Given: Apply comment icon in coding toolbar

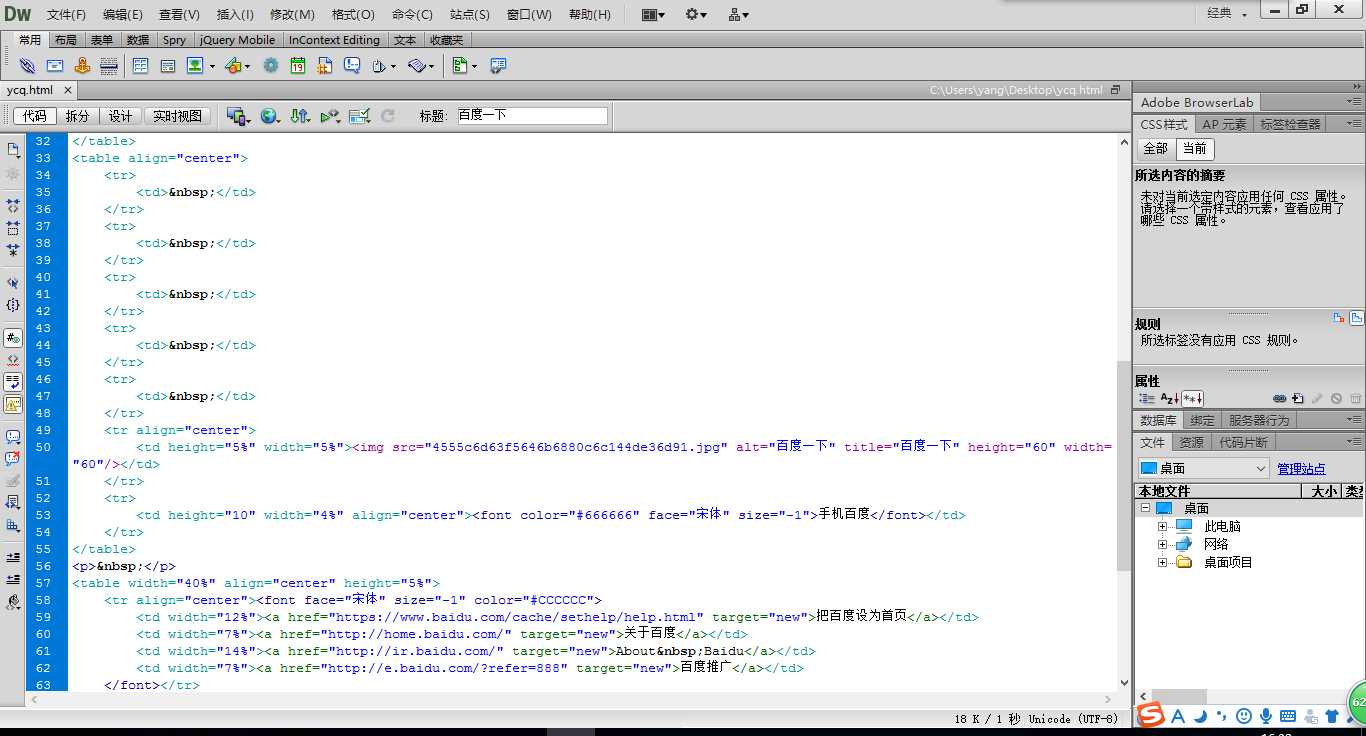Looking at the screenshot, I should (x=13, y=437).
